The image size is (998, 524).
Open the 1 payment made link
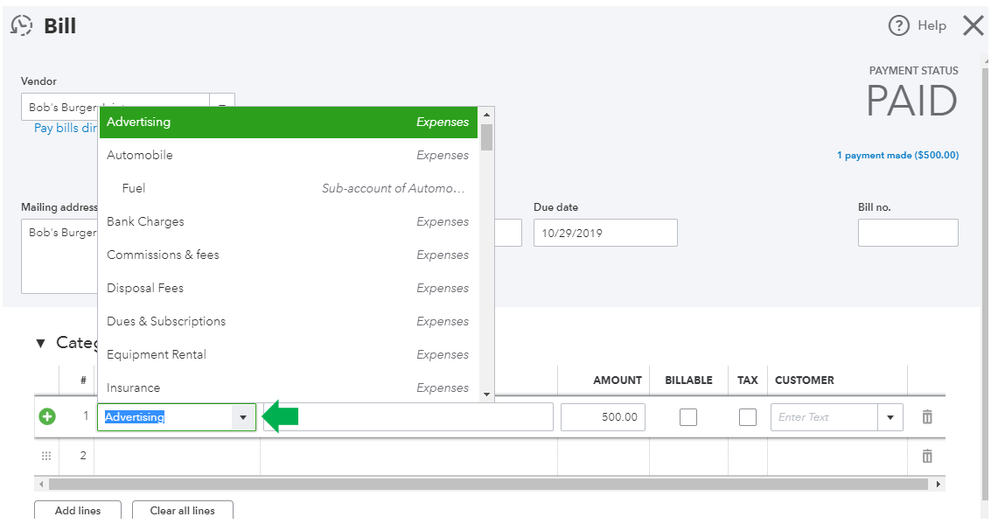point(897,155)
